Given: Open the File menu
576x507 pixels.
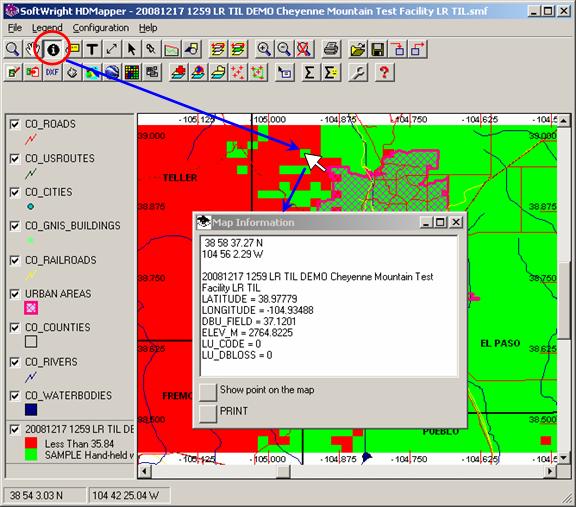Looking at the screenshot, I should [x=15, y=28].
